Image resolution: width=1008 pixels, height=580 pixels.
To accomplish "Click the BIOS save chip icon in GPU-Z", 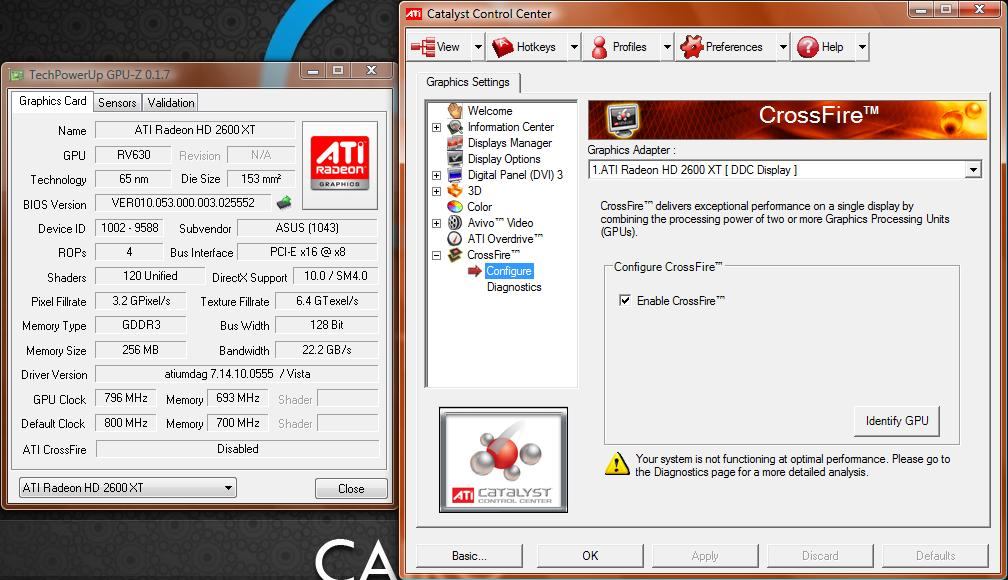I will coord(284,203).
